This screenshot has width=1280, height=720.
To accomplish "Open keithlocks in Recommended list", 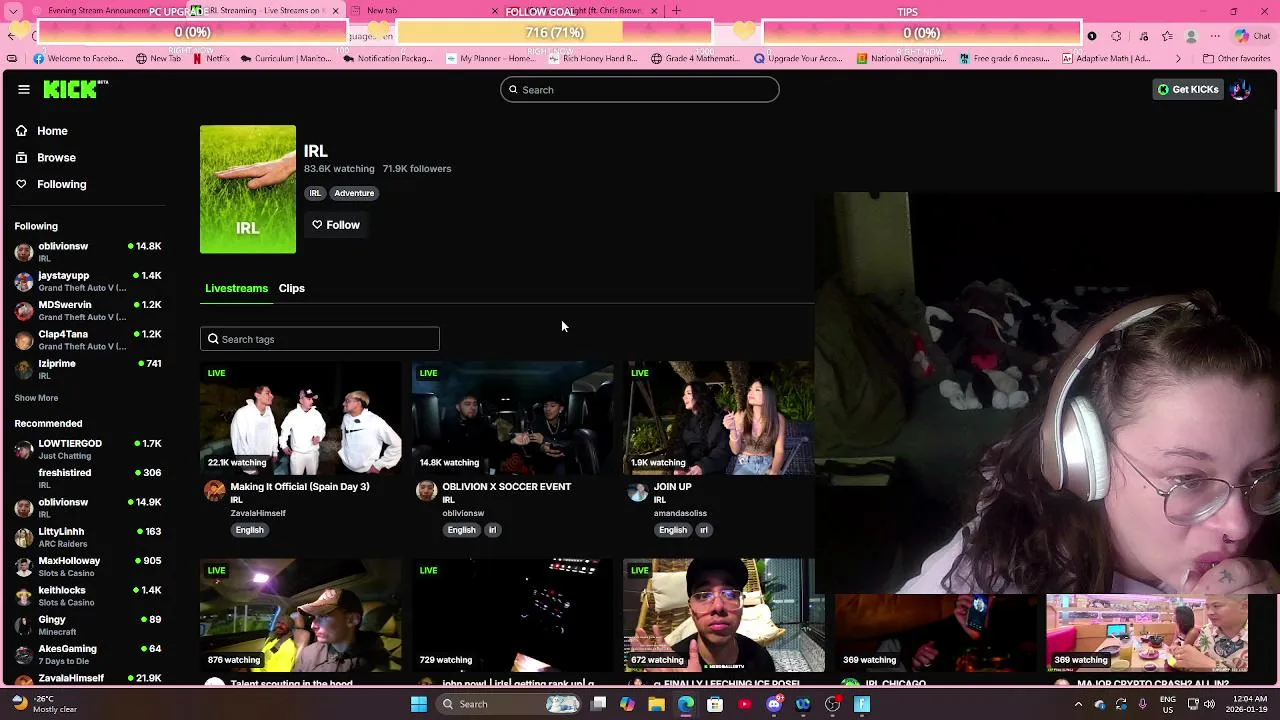I will point(88,596).
